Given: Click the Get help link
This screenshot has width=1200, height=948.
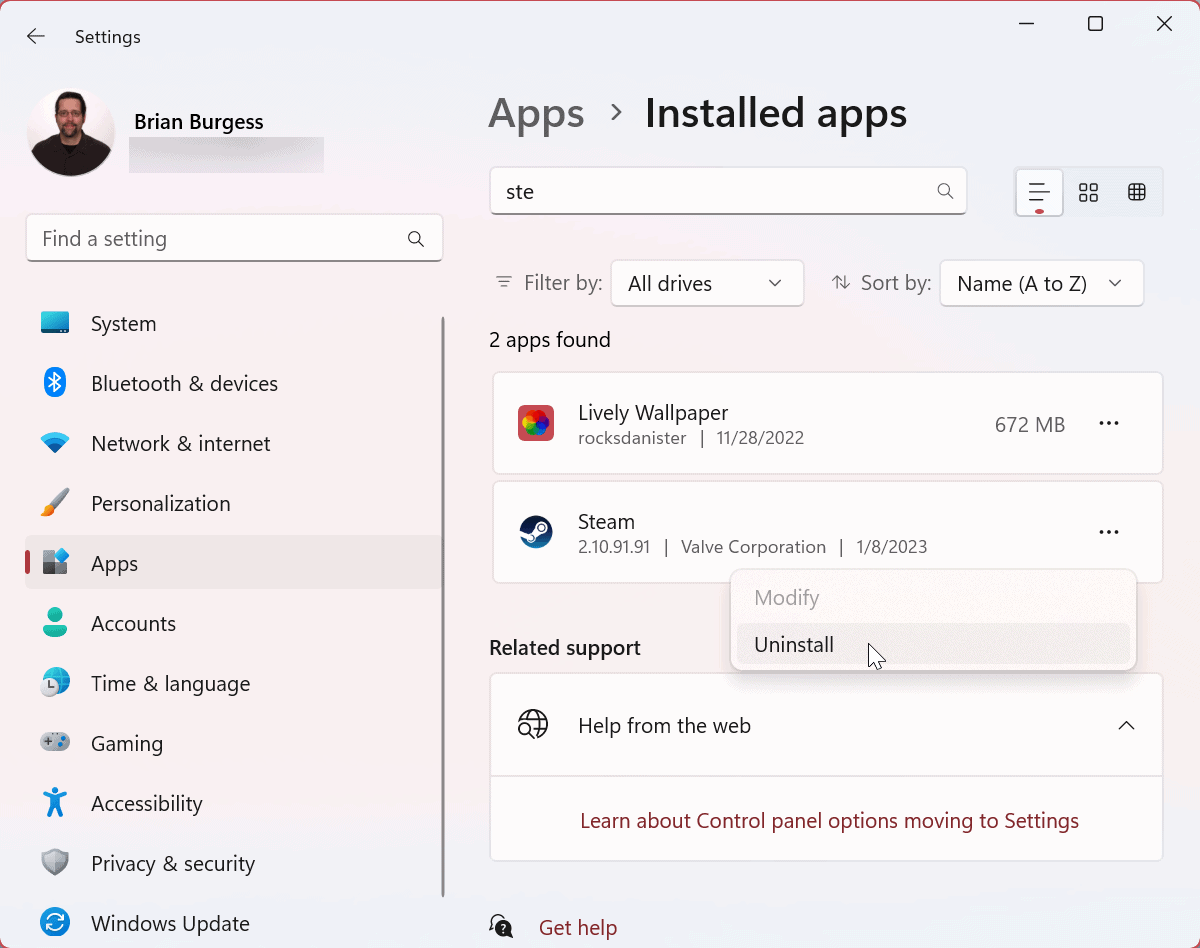Looking at the screenshot, I should point(578,927).
